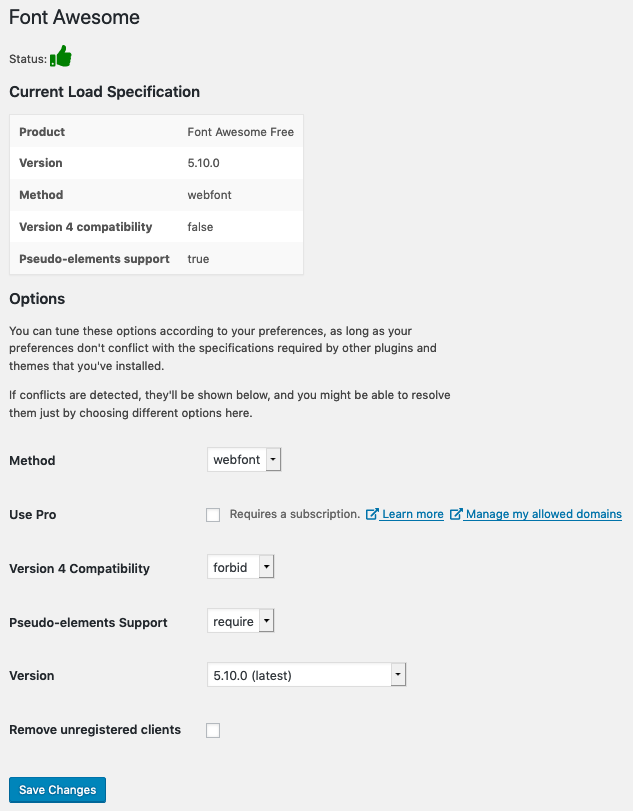Open the Pseudo-elements Support dropdown
This screenshot has width=633, height=811.
tap(240, 621)
